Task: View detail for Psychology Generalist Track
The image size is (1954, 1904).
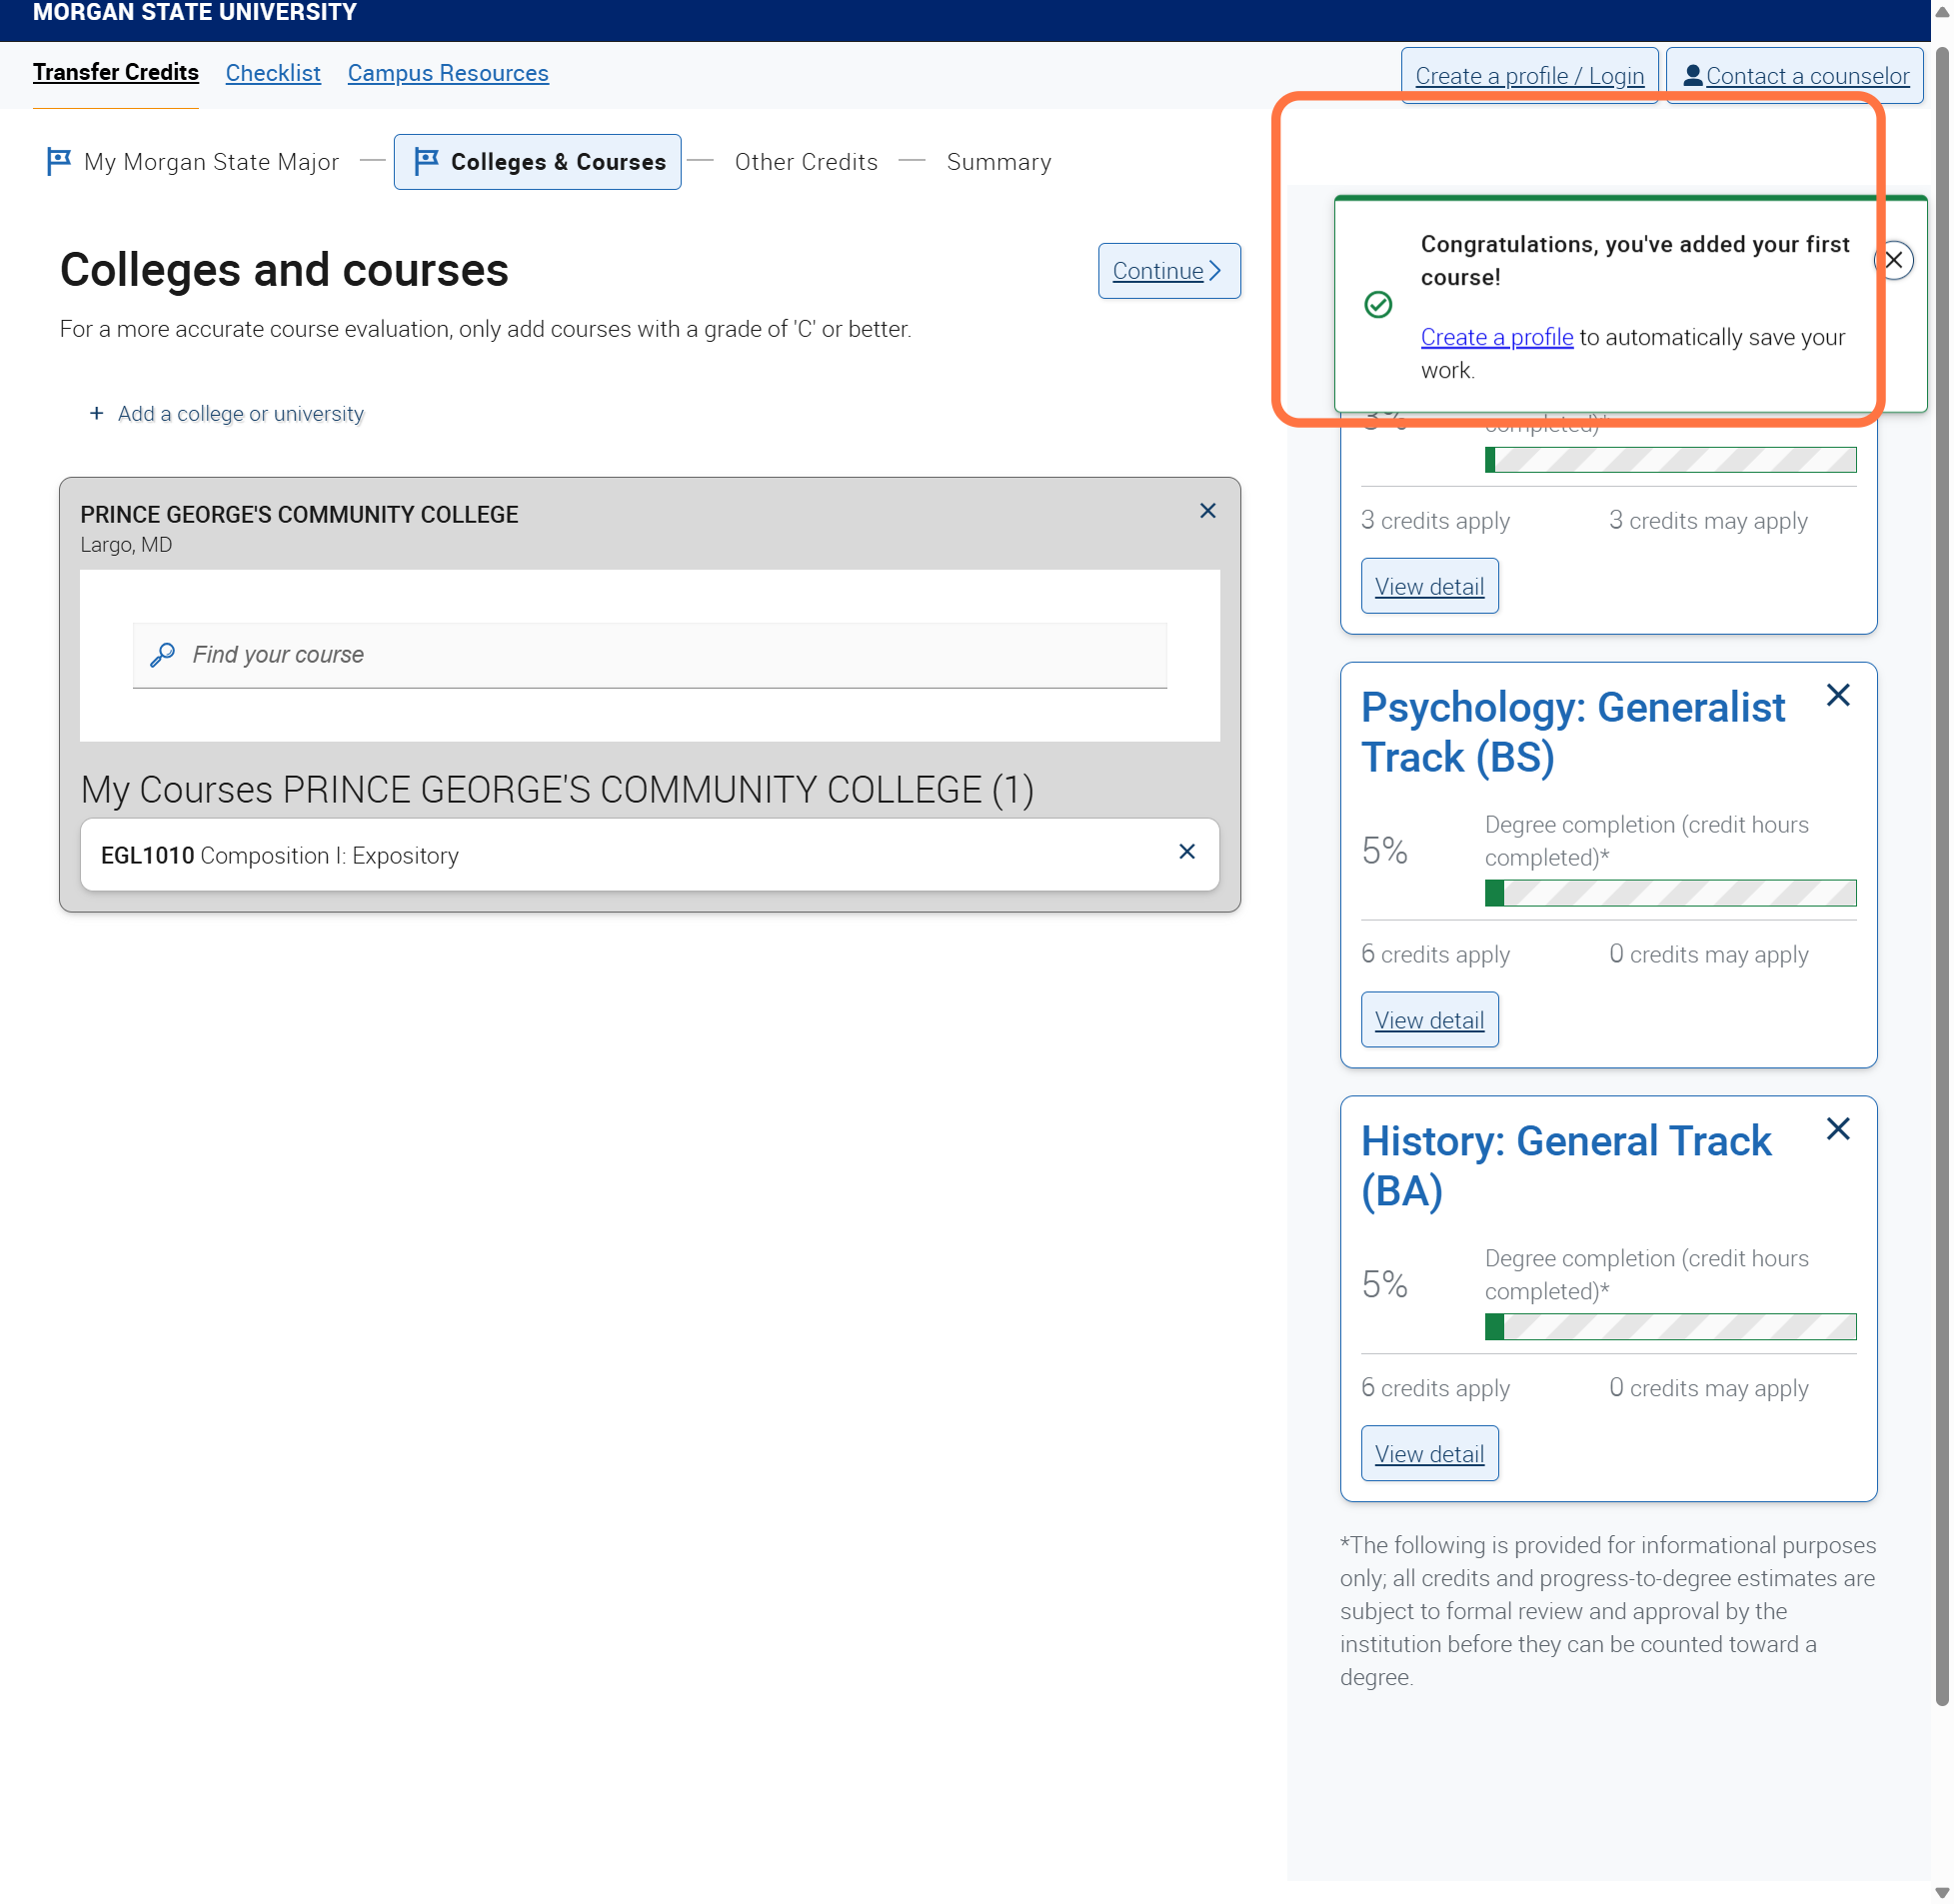Action: pos(1429,1020)
